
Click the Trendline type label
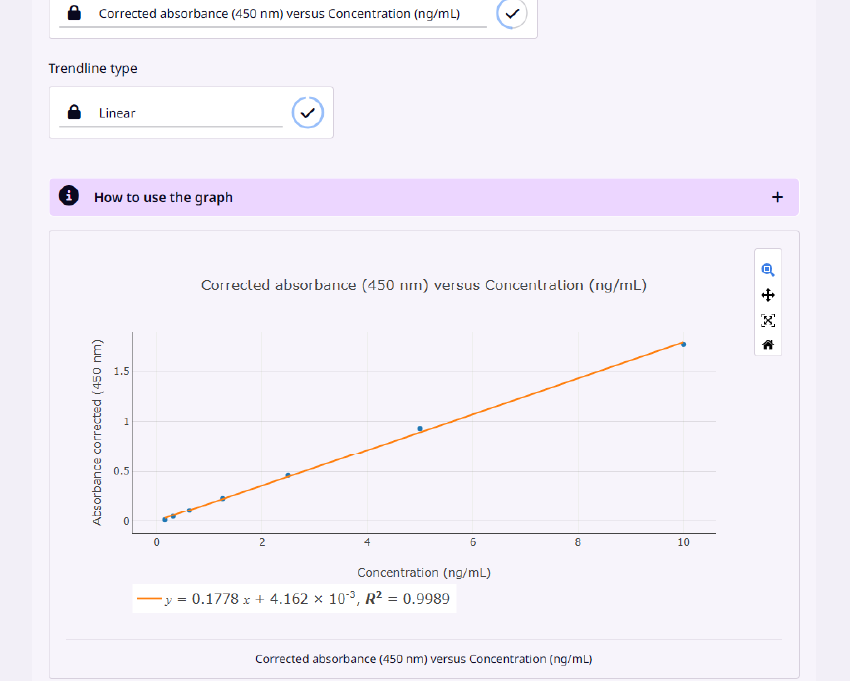(93, 68)
